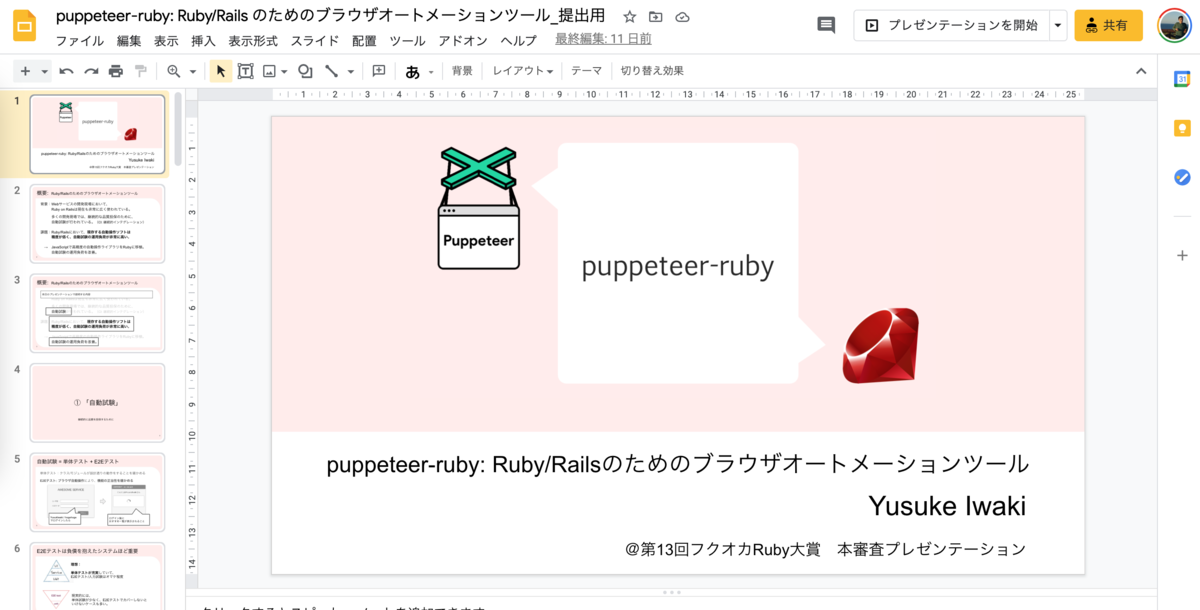The image size is (1200, 610).
Task: Add a new slide with plus button
Action: pos(25,71)
